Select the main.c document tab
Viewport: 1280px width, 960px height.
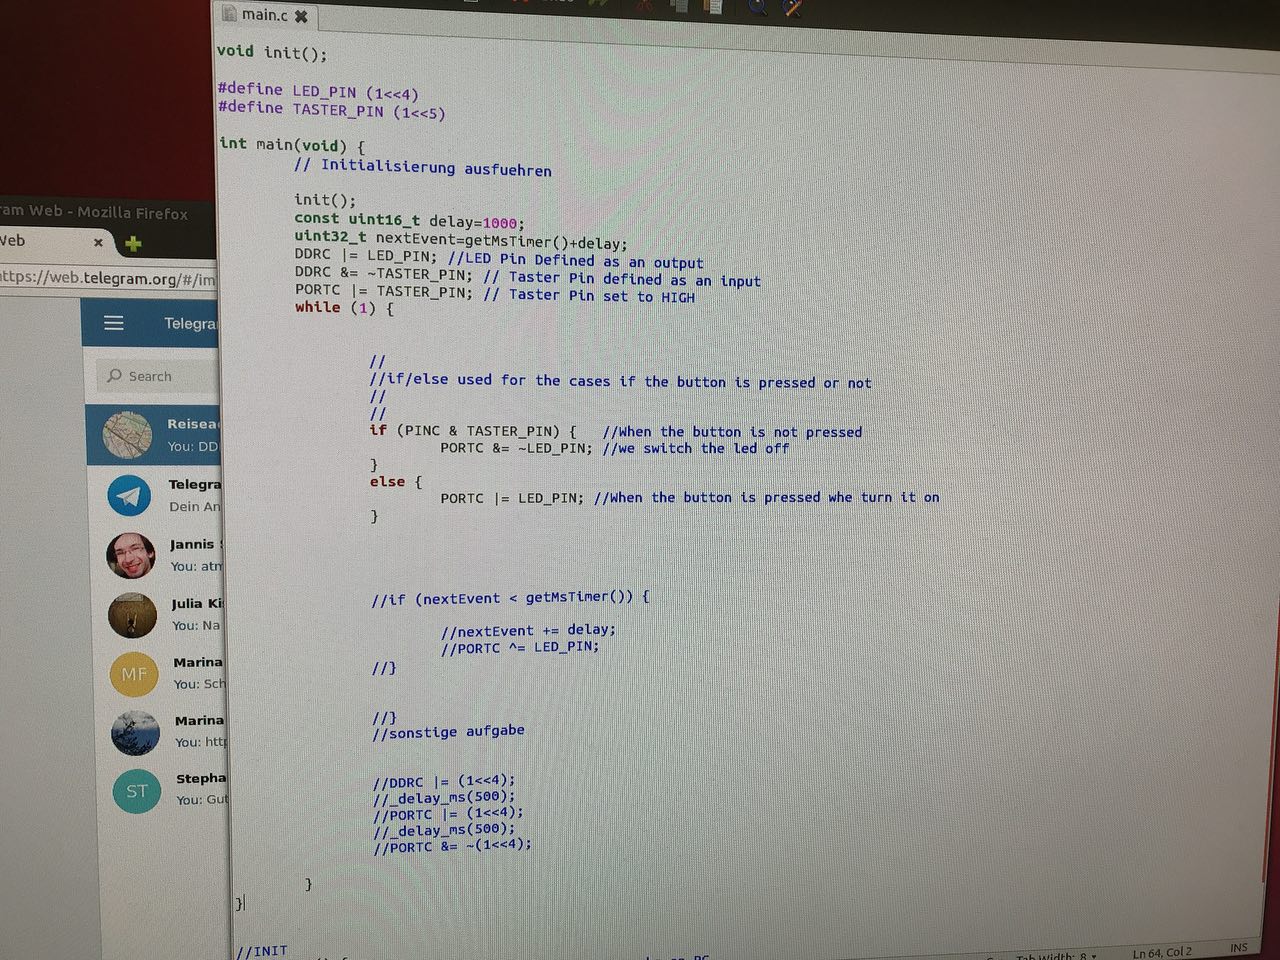pos(263,15)
